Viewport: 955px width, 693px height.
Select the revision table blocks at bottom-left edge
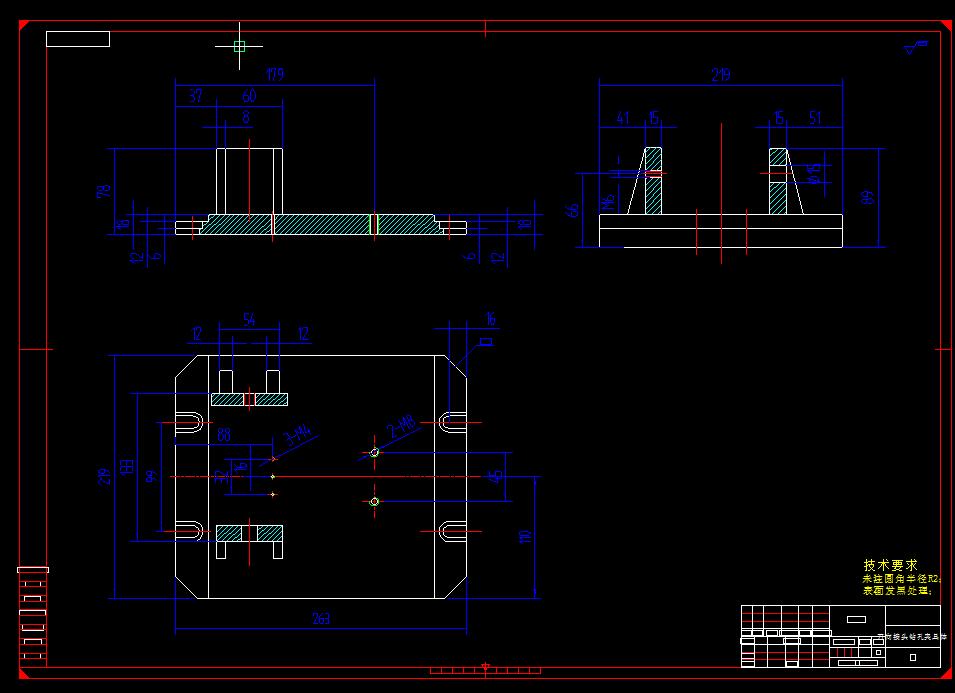[35, 590]
